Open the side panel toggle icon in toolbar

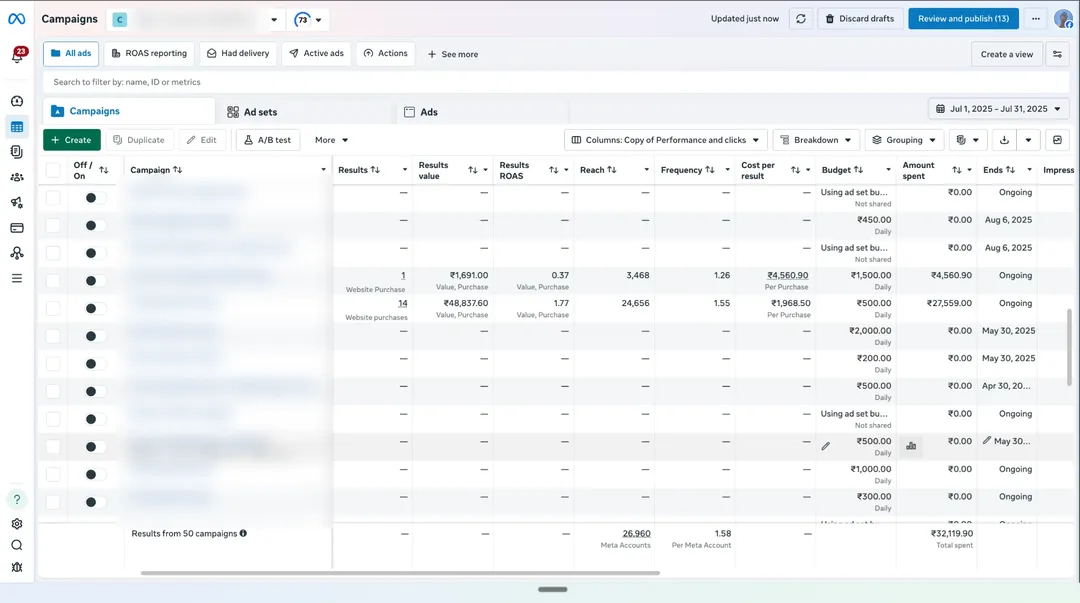click(x=1057, y=140)
